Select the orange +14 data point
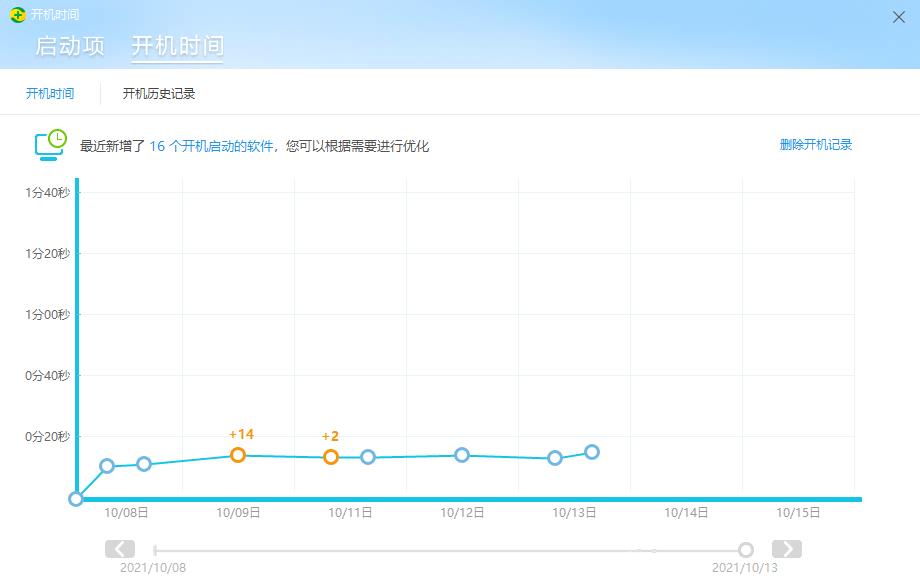 (237, 455)
